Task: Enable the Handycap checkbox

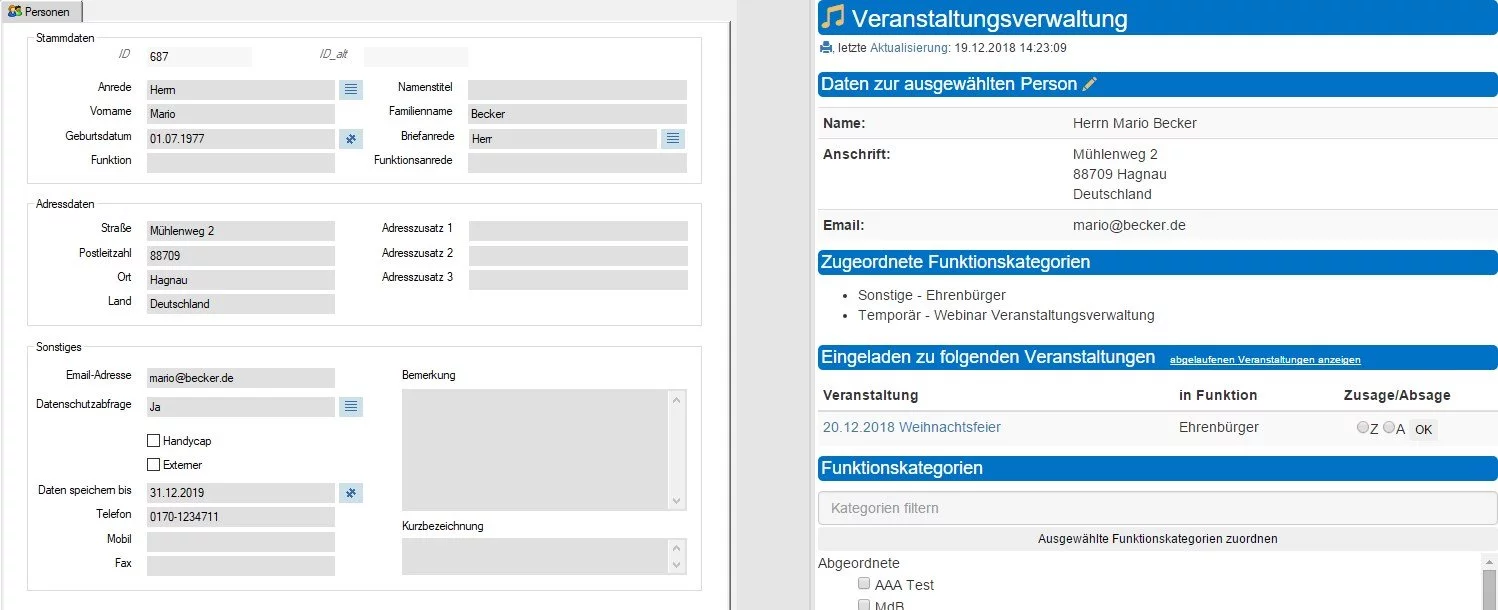Action: [x=154, y=440]
